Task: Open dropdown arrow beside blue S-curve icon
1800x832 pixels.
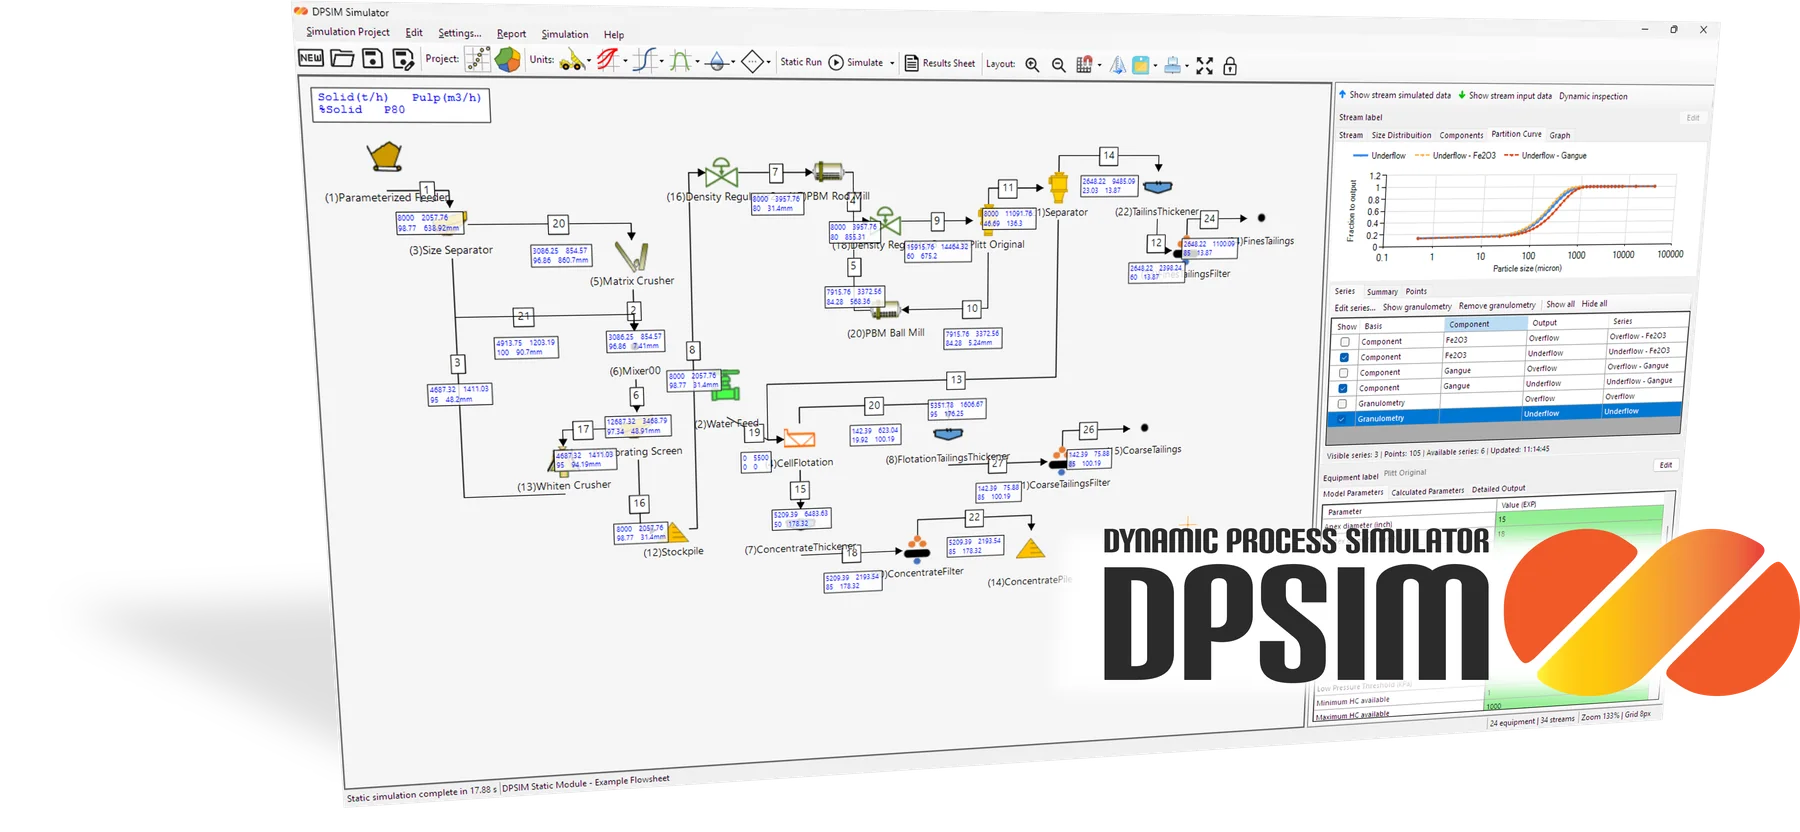Action: (661, 62)
